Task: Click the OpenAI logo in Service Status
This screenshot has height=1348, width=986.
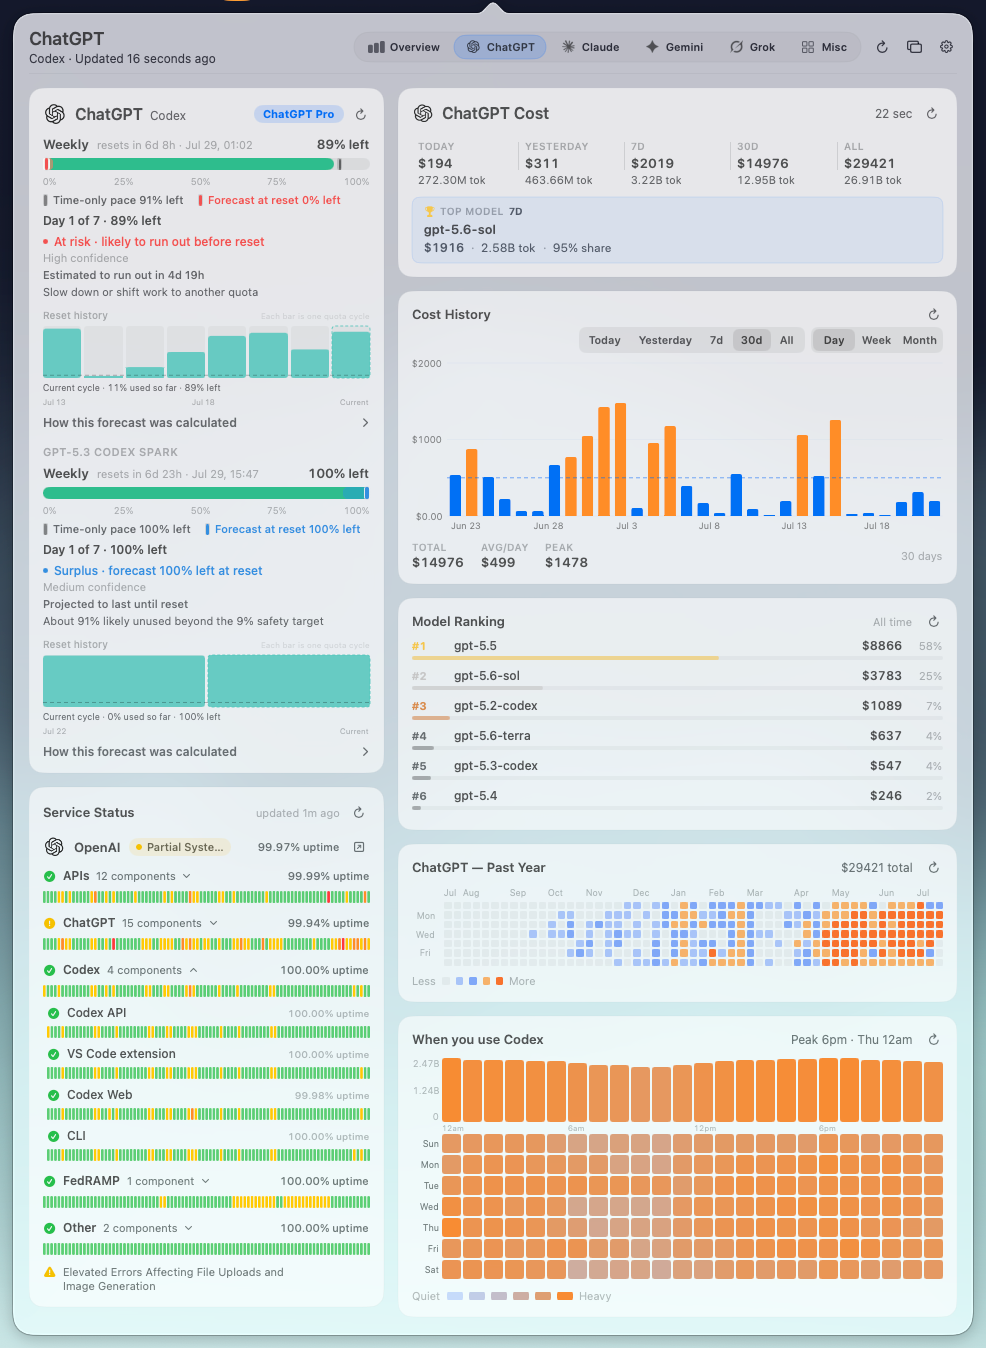Action: tap(54, 847)
